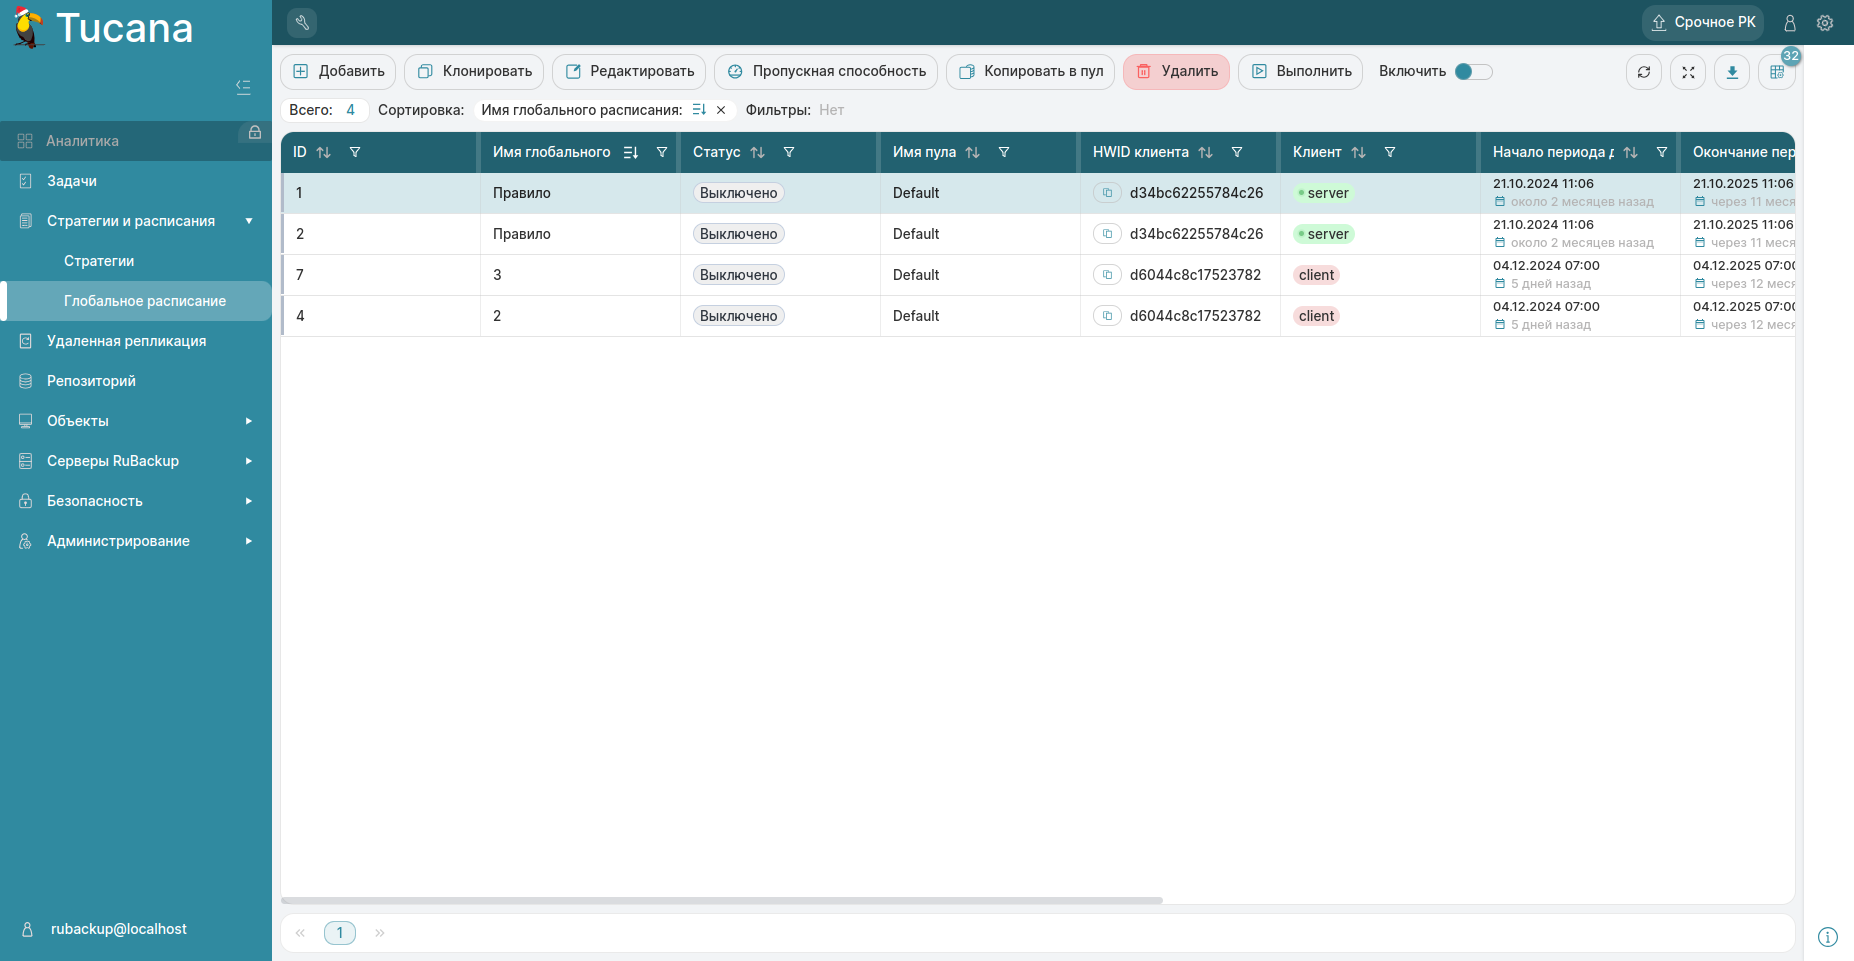
Task: Open filter for Статус column
Action: click(789, 153)
